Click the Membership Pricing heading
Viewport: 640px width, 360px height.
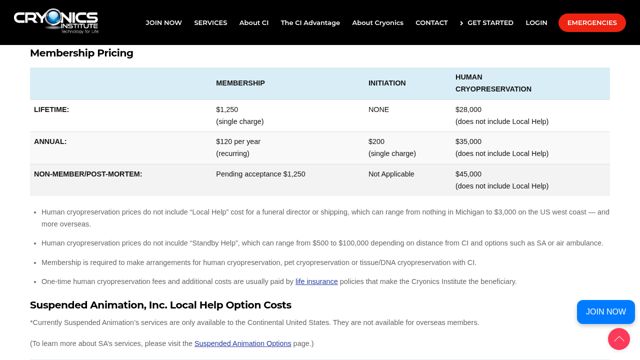82,53
